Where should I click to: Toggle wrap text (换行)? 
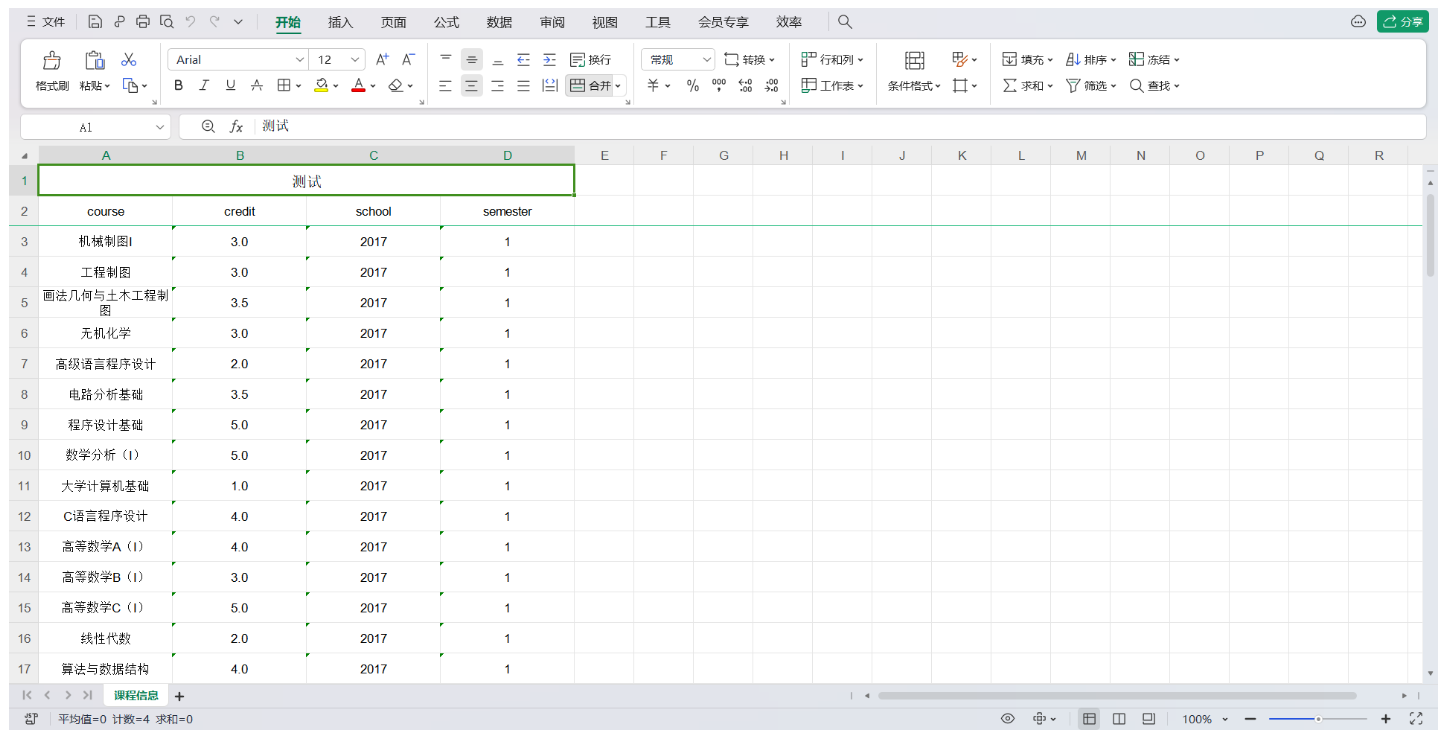(x=590, y=60)
